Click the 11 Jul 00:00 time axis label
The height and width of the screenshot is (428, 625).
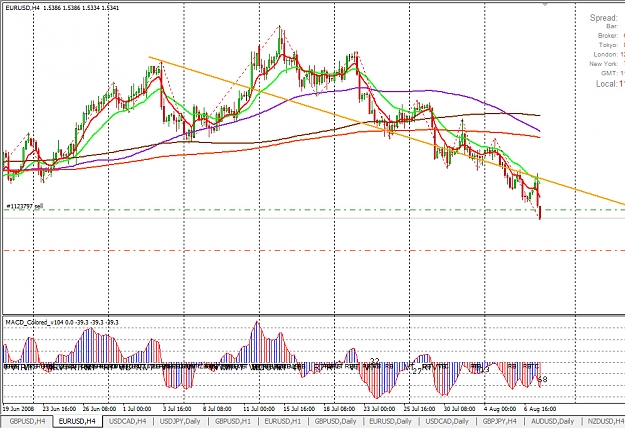coord(259,408)
